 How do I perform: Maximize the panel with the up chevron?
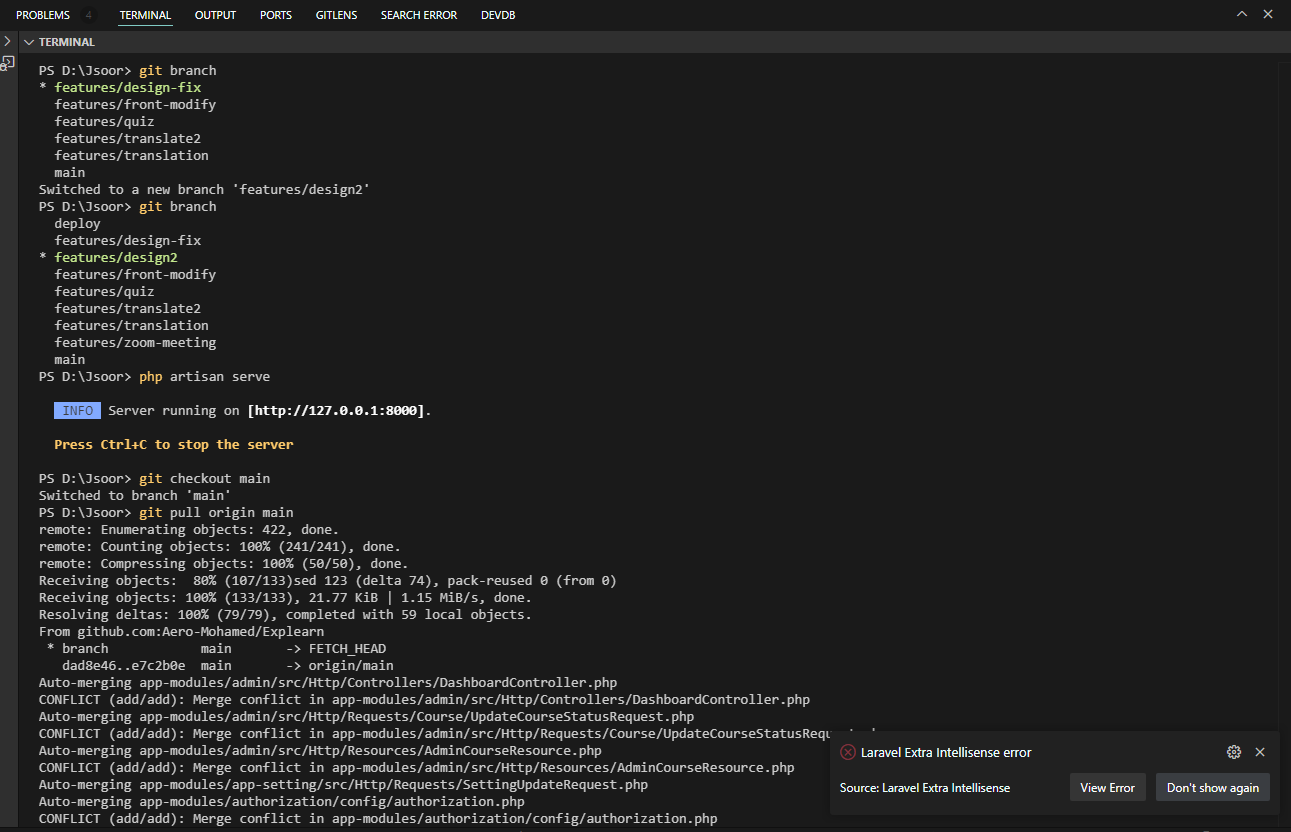(x=1242, y=15)
